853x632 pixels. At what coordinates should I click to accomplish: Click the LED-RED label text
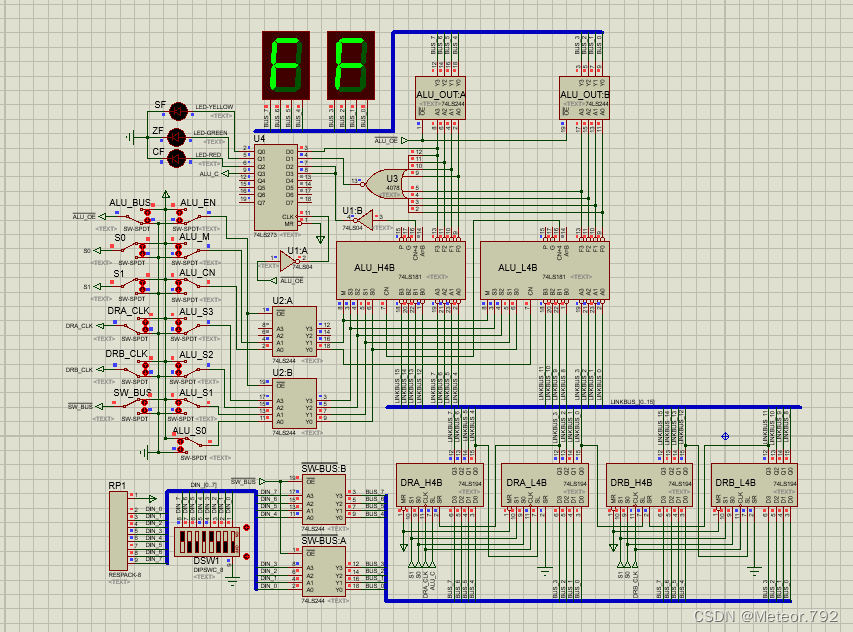click(208, 155)
